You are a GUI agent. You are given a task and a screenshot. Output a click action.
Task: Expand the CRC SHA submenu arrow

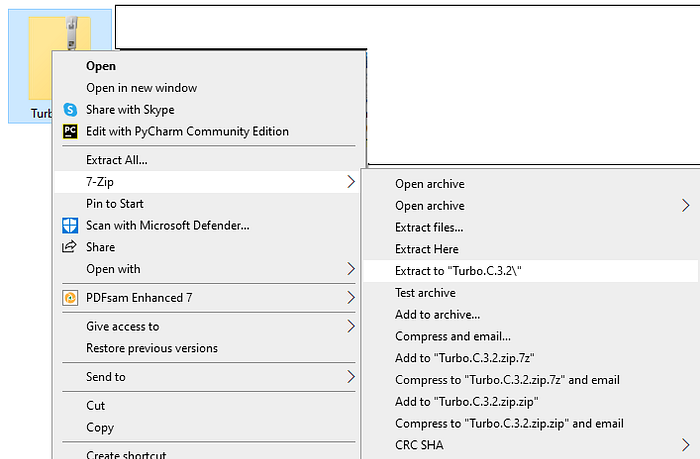pyautogui.click(x=685, y=445)
